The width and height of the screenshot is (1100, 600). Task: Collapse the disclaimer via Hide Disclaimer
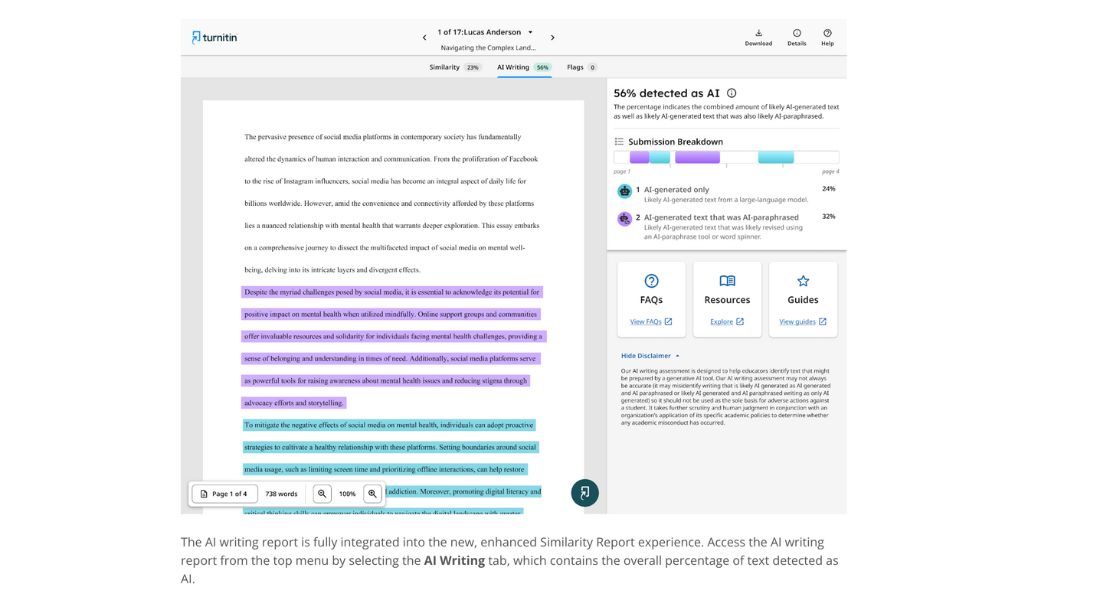643,355
